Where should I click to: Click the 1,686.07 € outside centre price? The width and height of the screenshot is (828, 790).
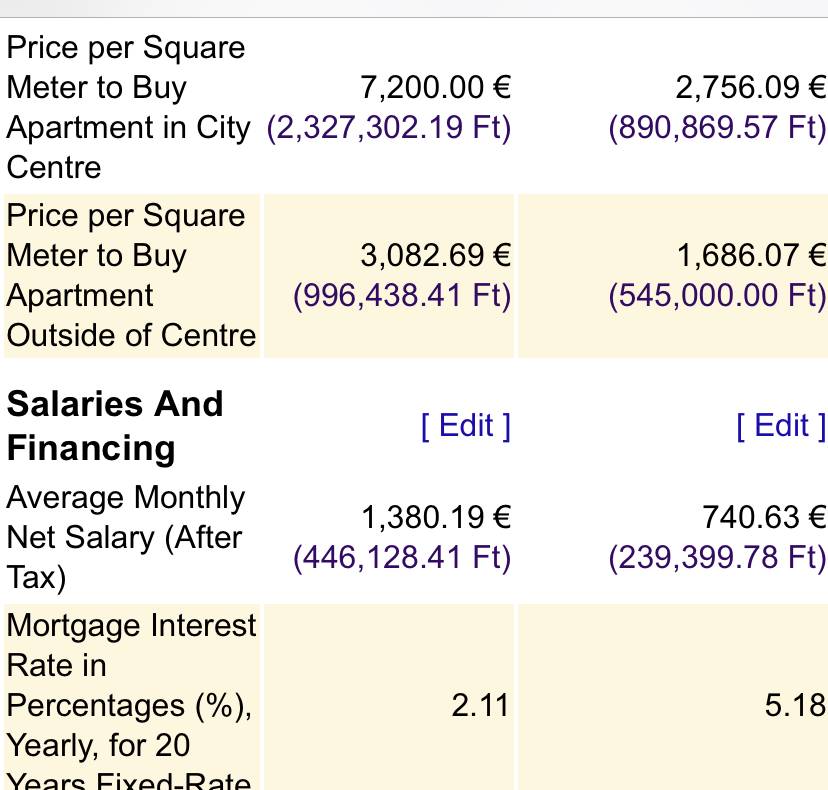751,255
